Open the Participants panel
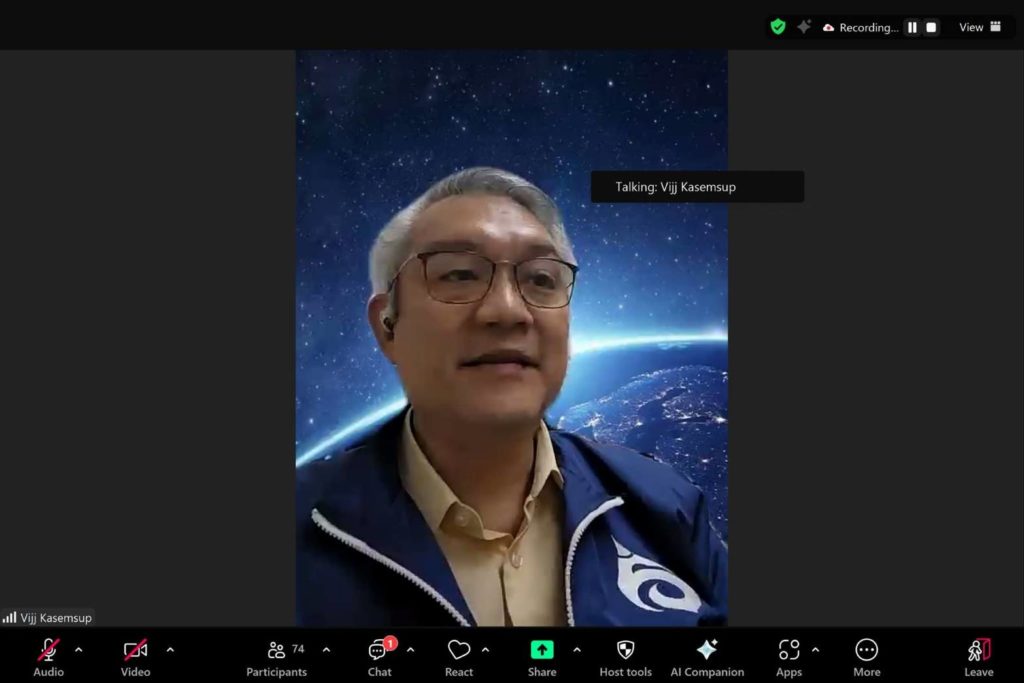 [276, 658]
